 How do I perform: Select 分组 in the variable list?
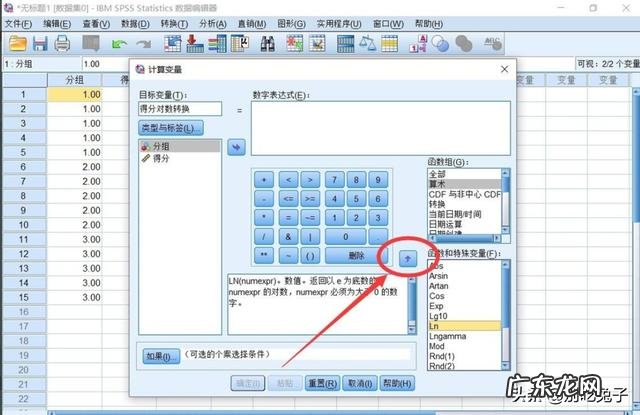tap(180, 146)
